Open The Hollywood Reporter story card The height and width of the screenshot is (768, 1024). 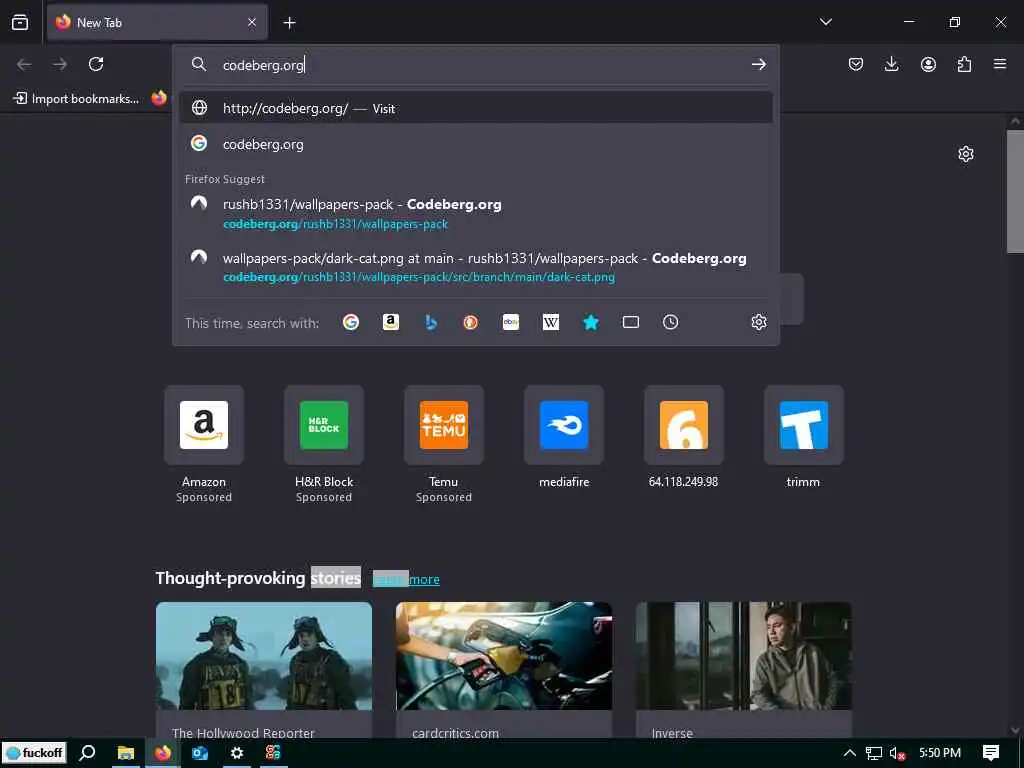(x=264, y=671)
